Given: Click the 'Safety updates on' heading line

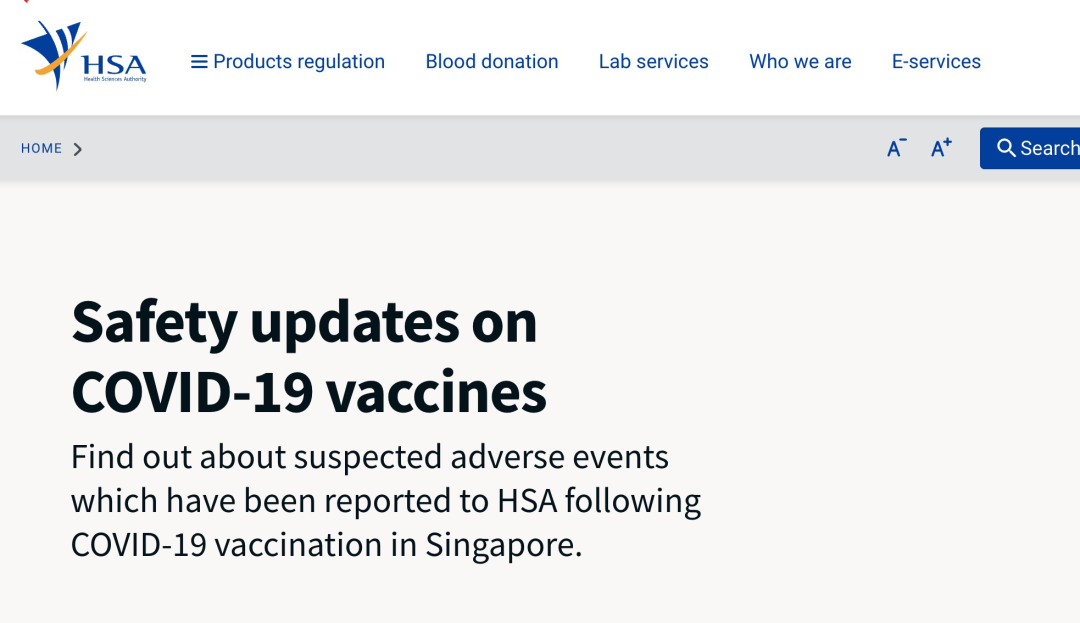Looking at the screenshot, I should (x=304, y=323).
